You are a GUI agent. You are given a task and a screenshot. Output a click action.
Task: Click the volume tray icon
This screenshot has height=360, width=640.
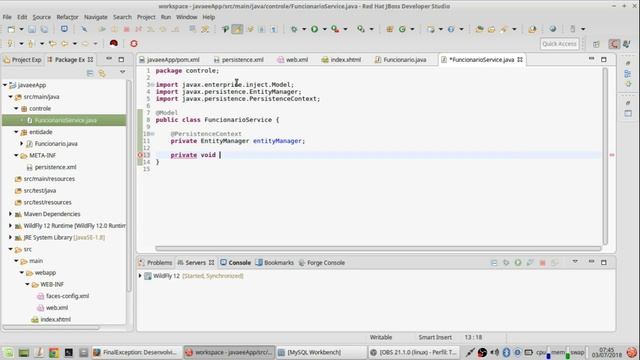click(494, 352)
